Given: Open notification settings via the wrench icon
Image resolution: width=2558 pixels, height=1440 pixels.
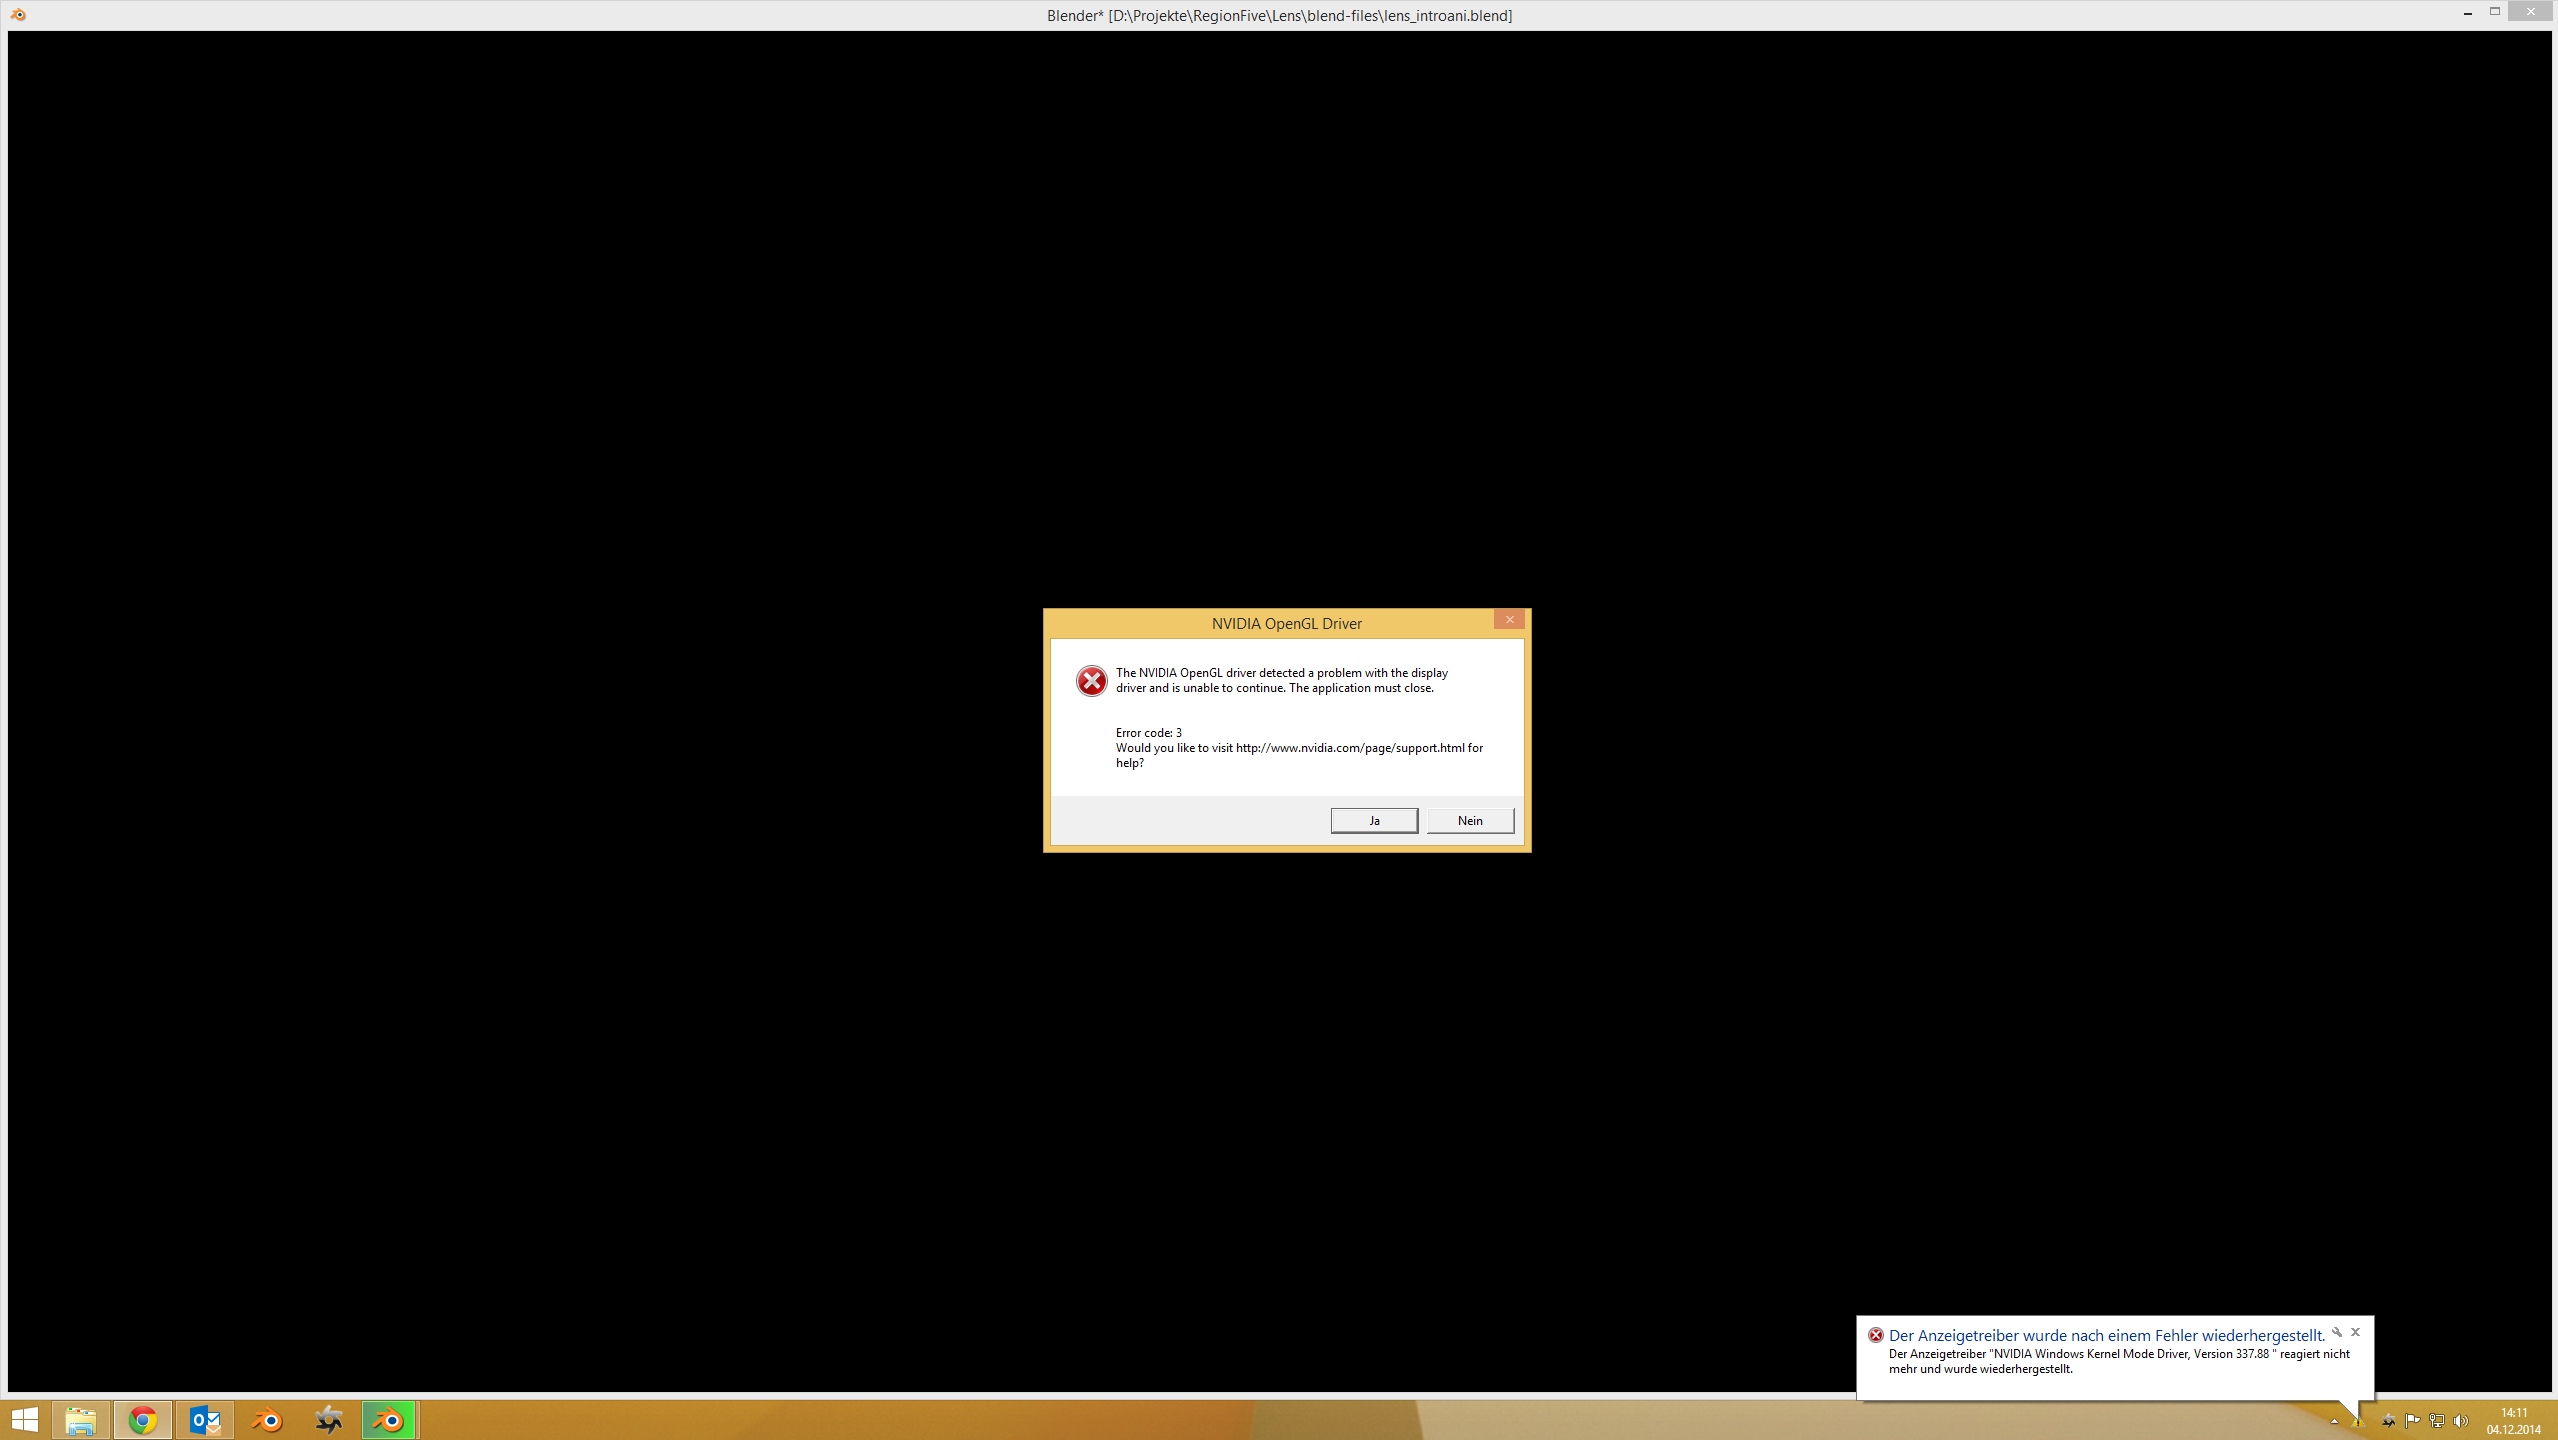Looking at the screenshot, I should click(x=2337, y=1332).
